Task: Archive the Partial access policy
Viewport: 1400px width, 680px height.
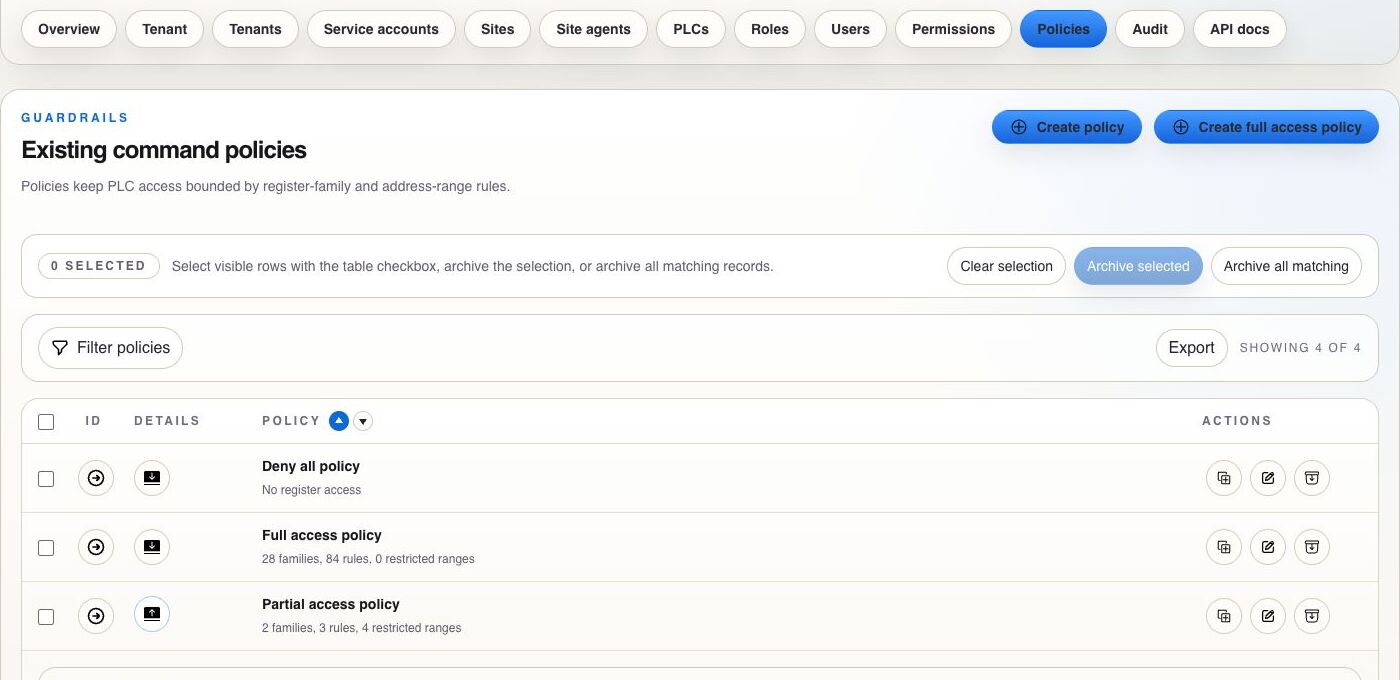Action: pyautogui.click(x=1312, y=616)
